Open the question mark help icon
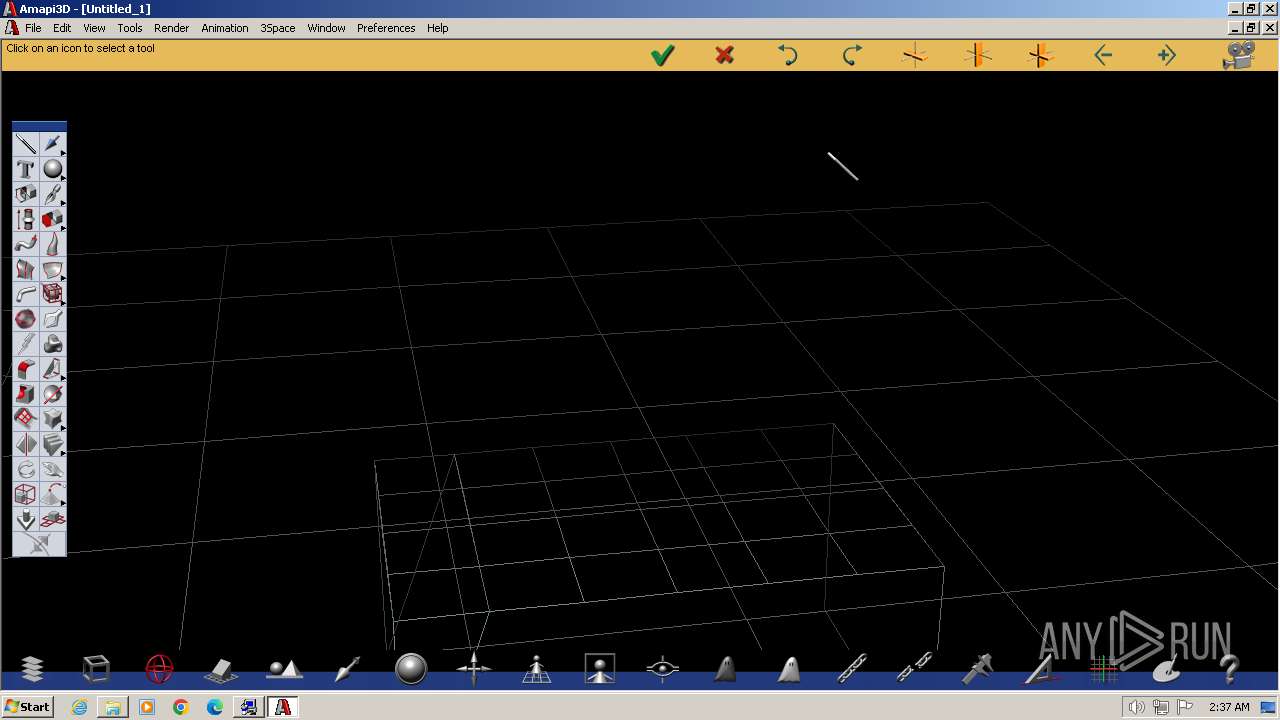This screenshot has height=720, width=1280. pyautogui.click(x=1230, y=669)
